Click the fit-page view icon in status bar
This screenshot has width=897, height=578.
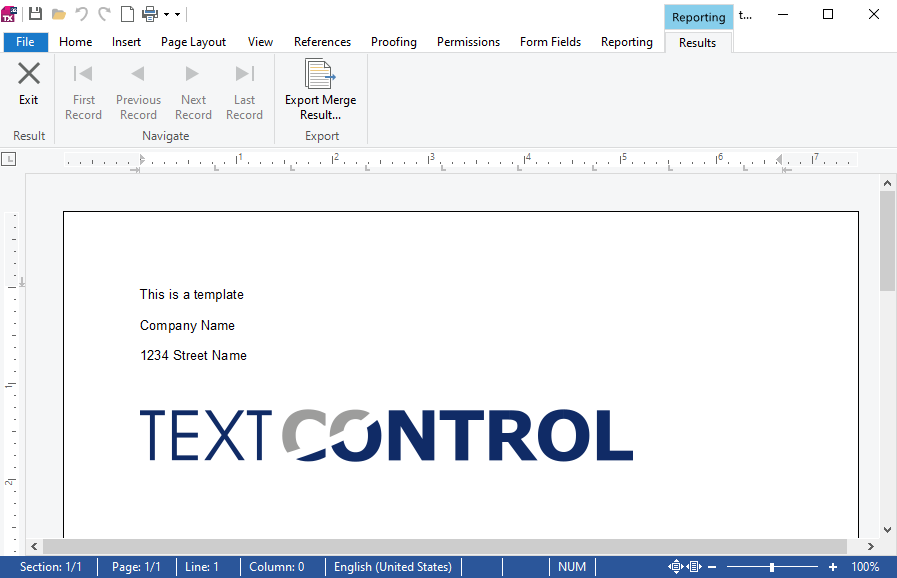click(676, 567)
